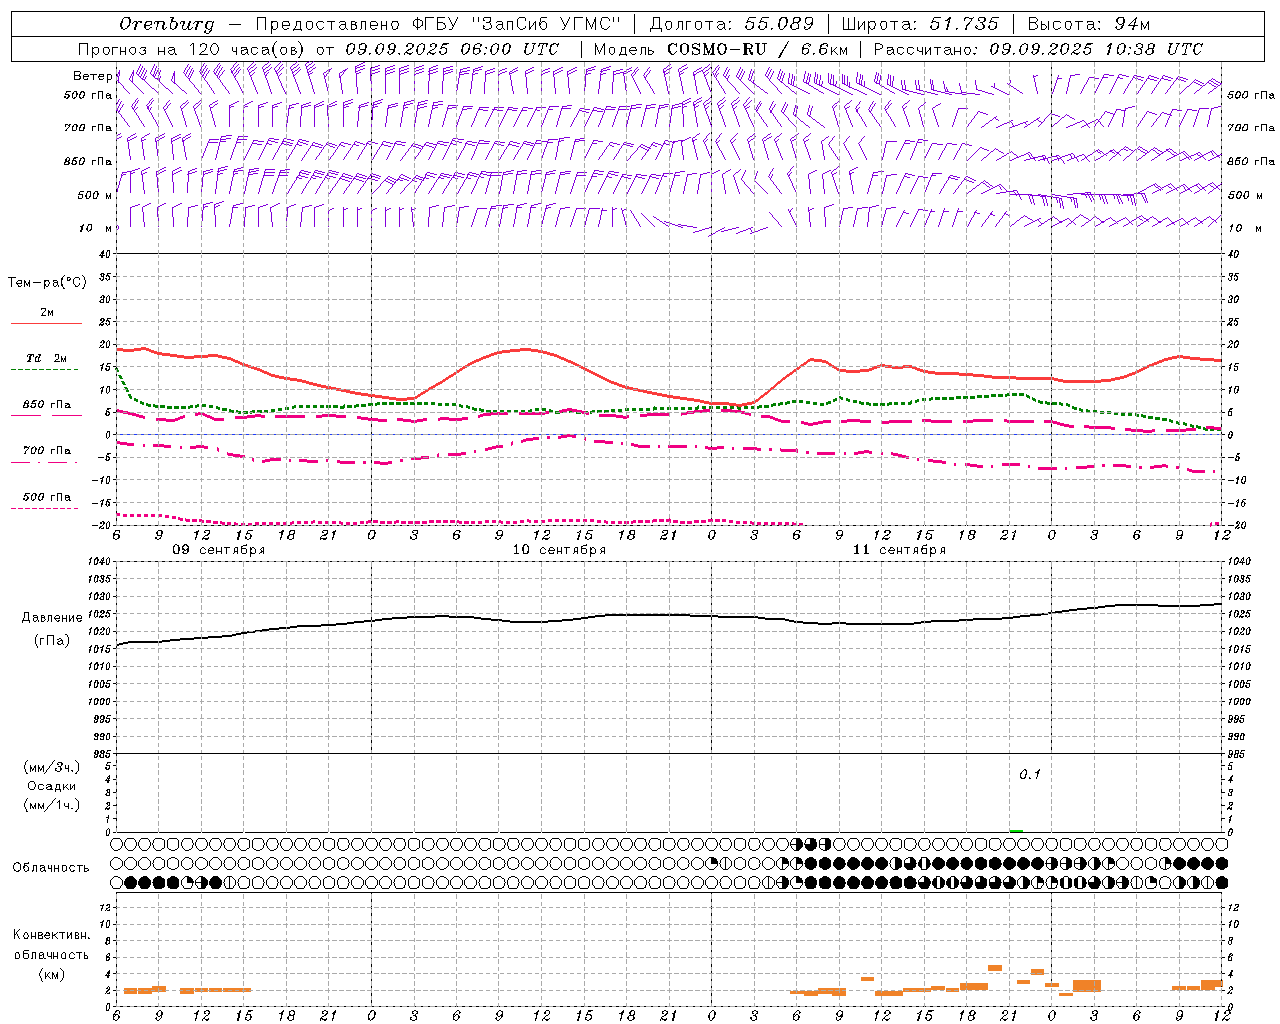Click the Конвективн. convective cloud label

click(51, 935)
